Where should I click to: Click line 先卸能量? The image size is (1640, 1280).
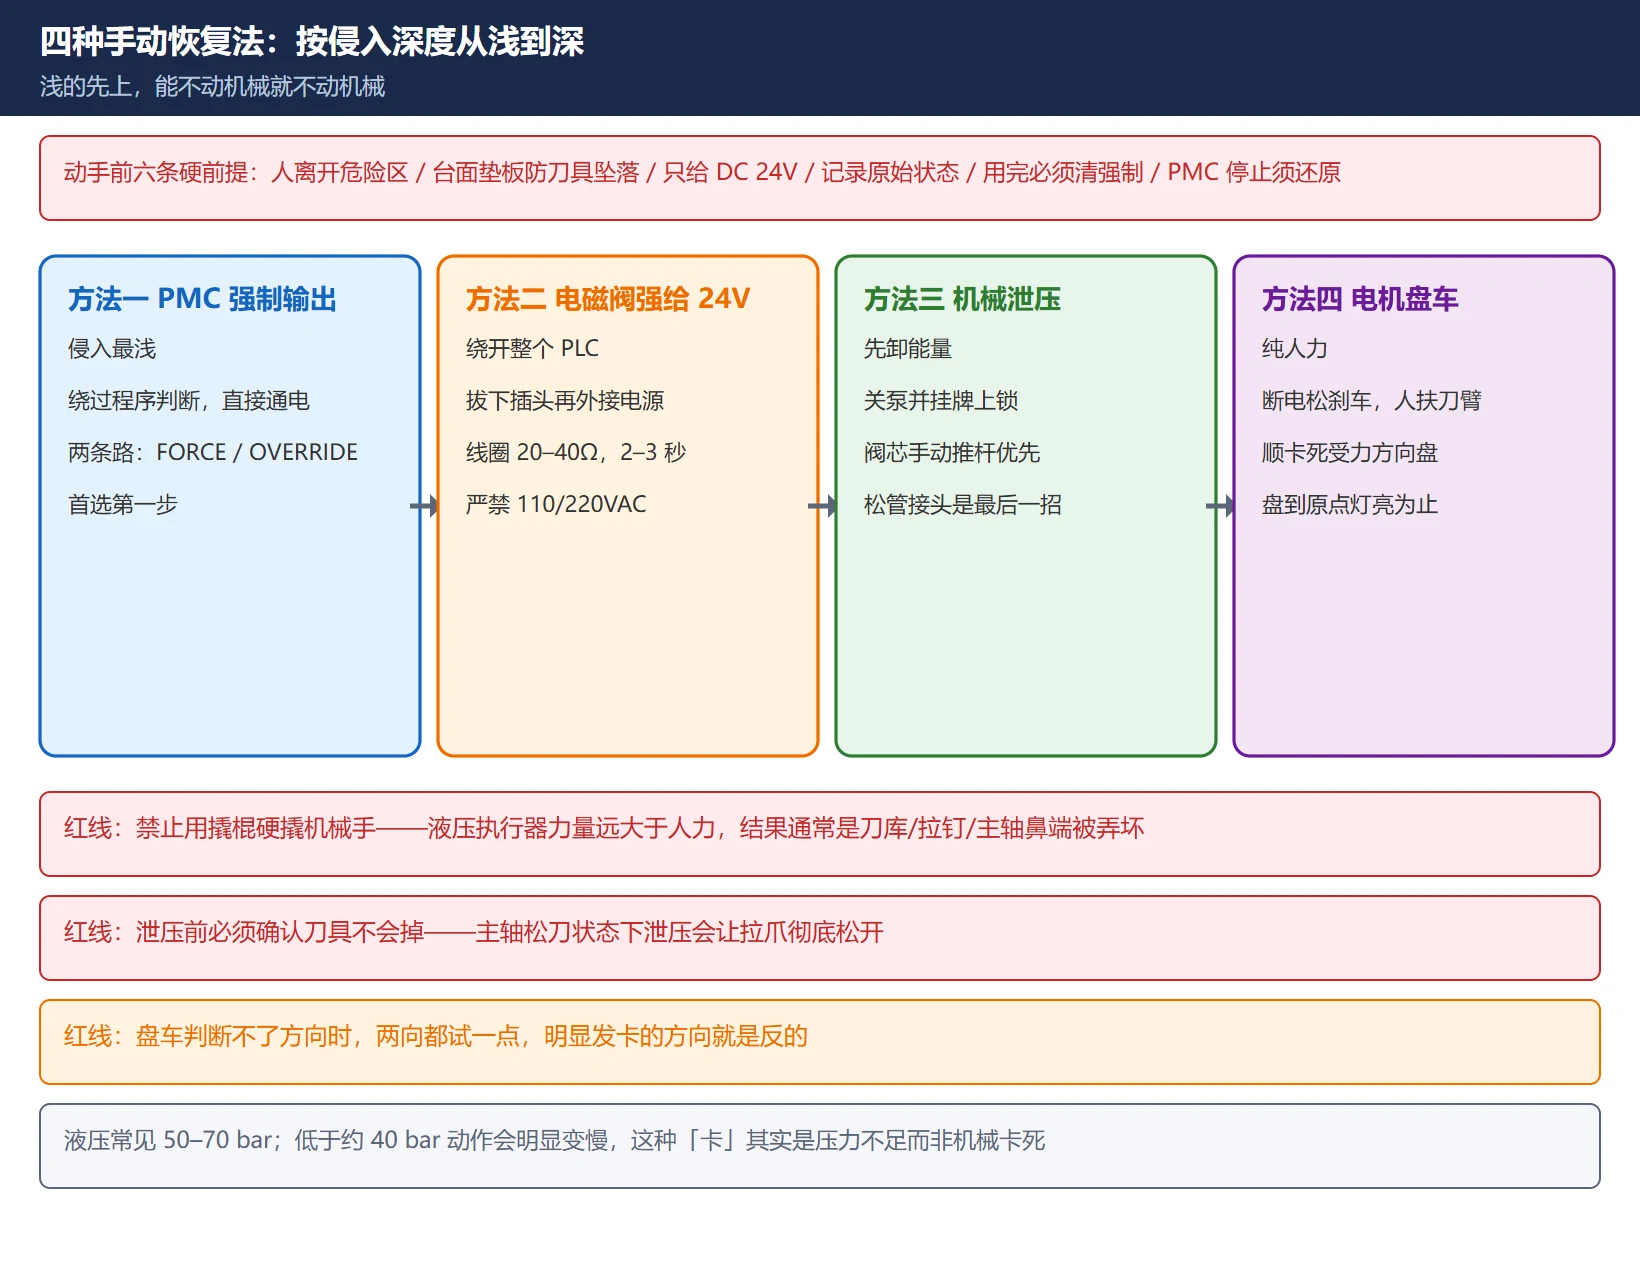point(908,349)
